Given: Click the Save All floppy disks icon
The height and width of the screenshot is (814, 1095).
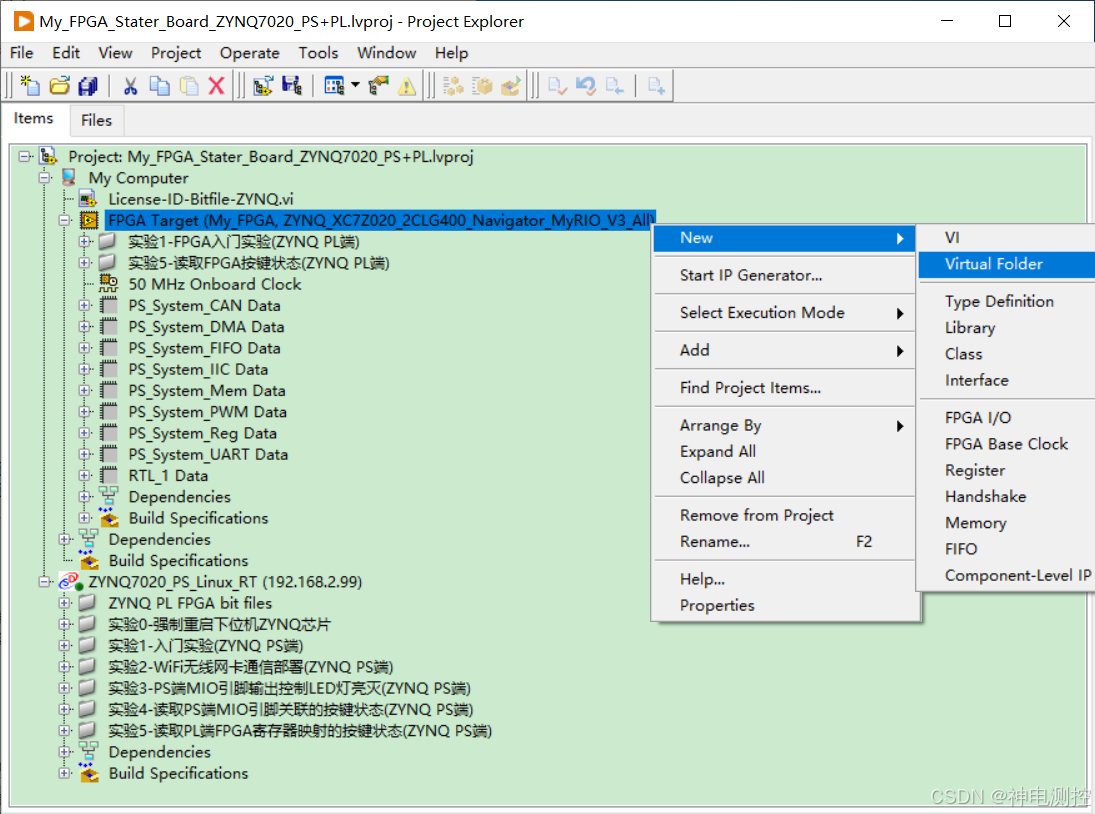Looking at the screenshot, I should point(88,85).
